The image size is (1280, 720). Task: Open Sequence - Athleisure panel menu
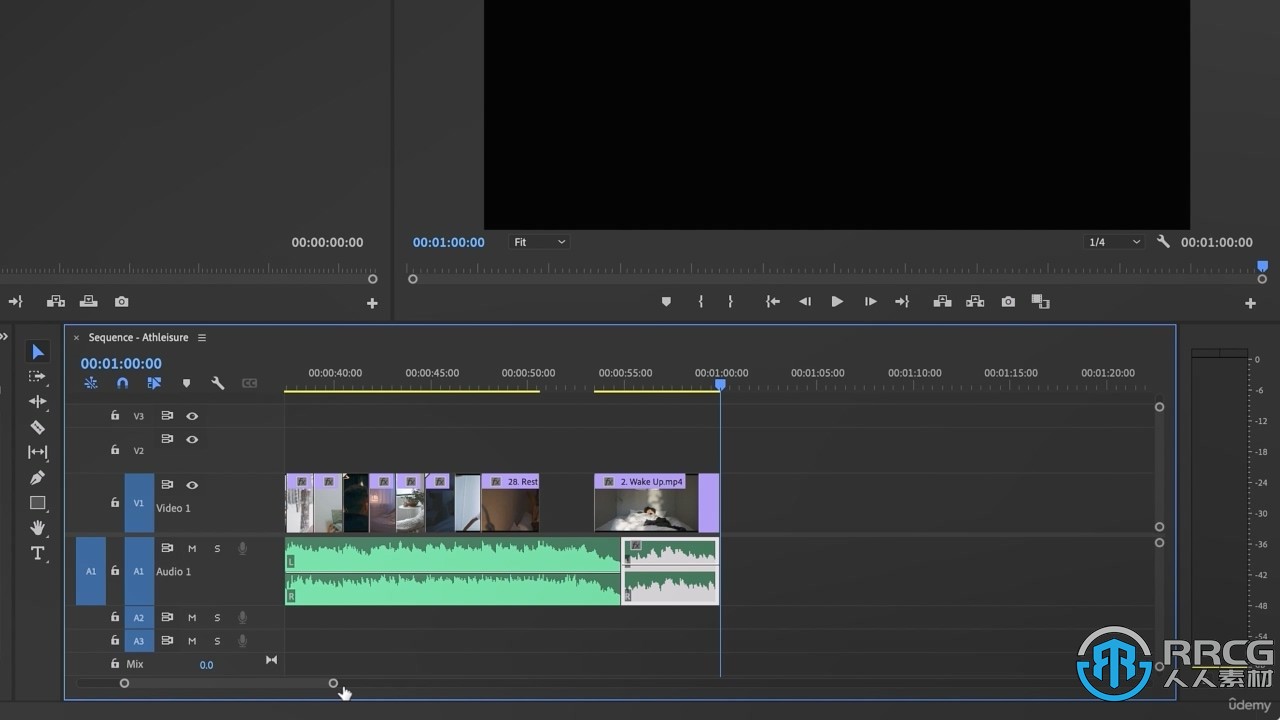[x=202, y=338]
